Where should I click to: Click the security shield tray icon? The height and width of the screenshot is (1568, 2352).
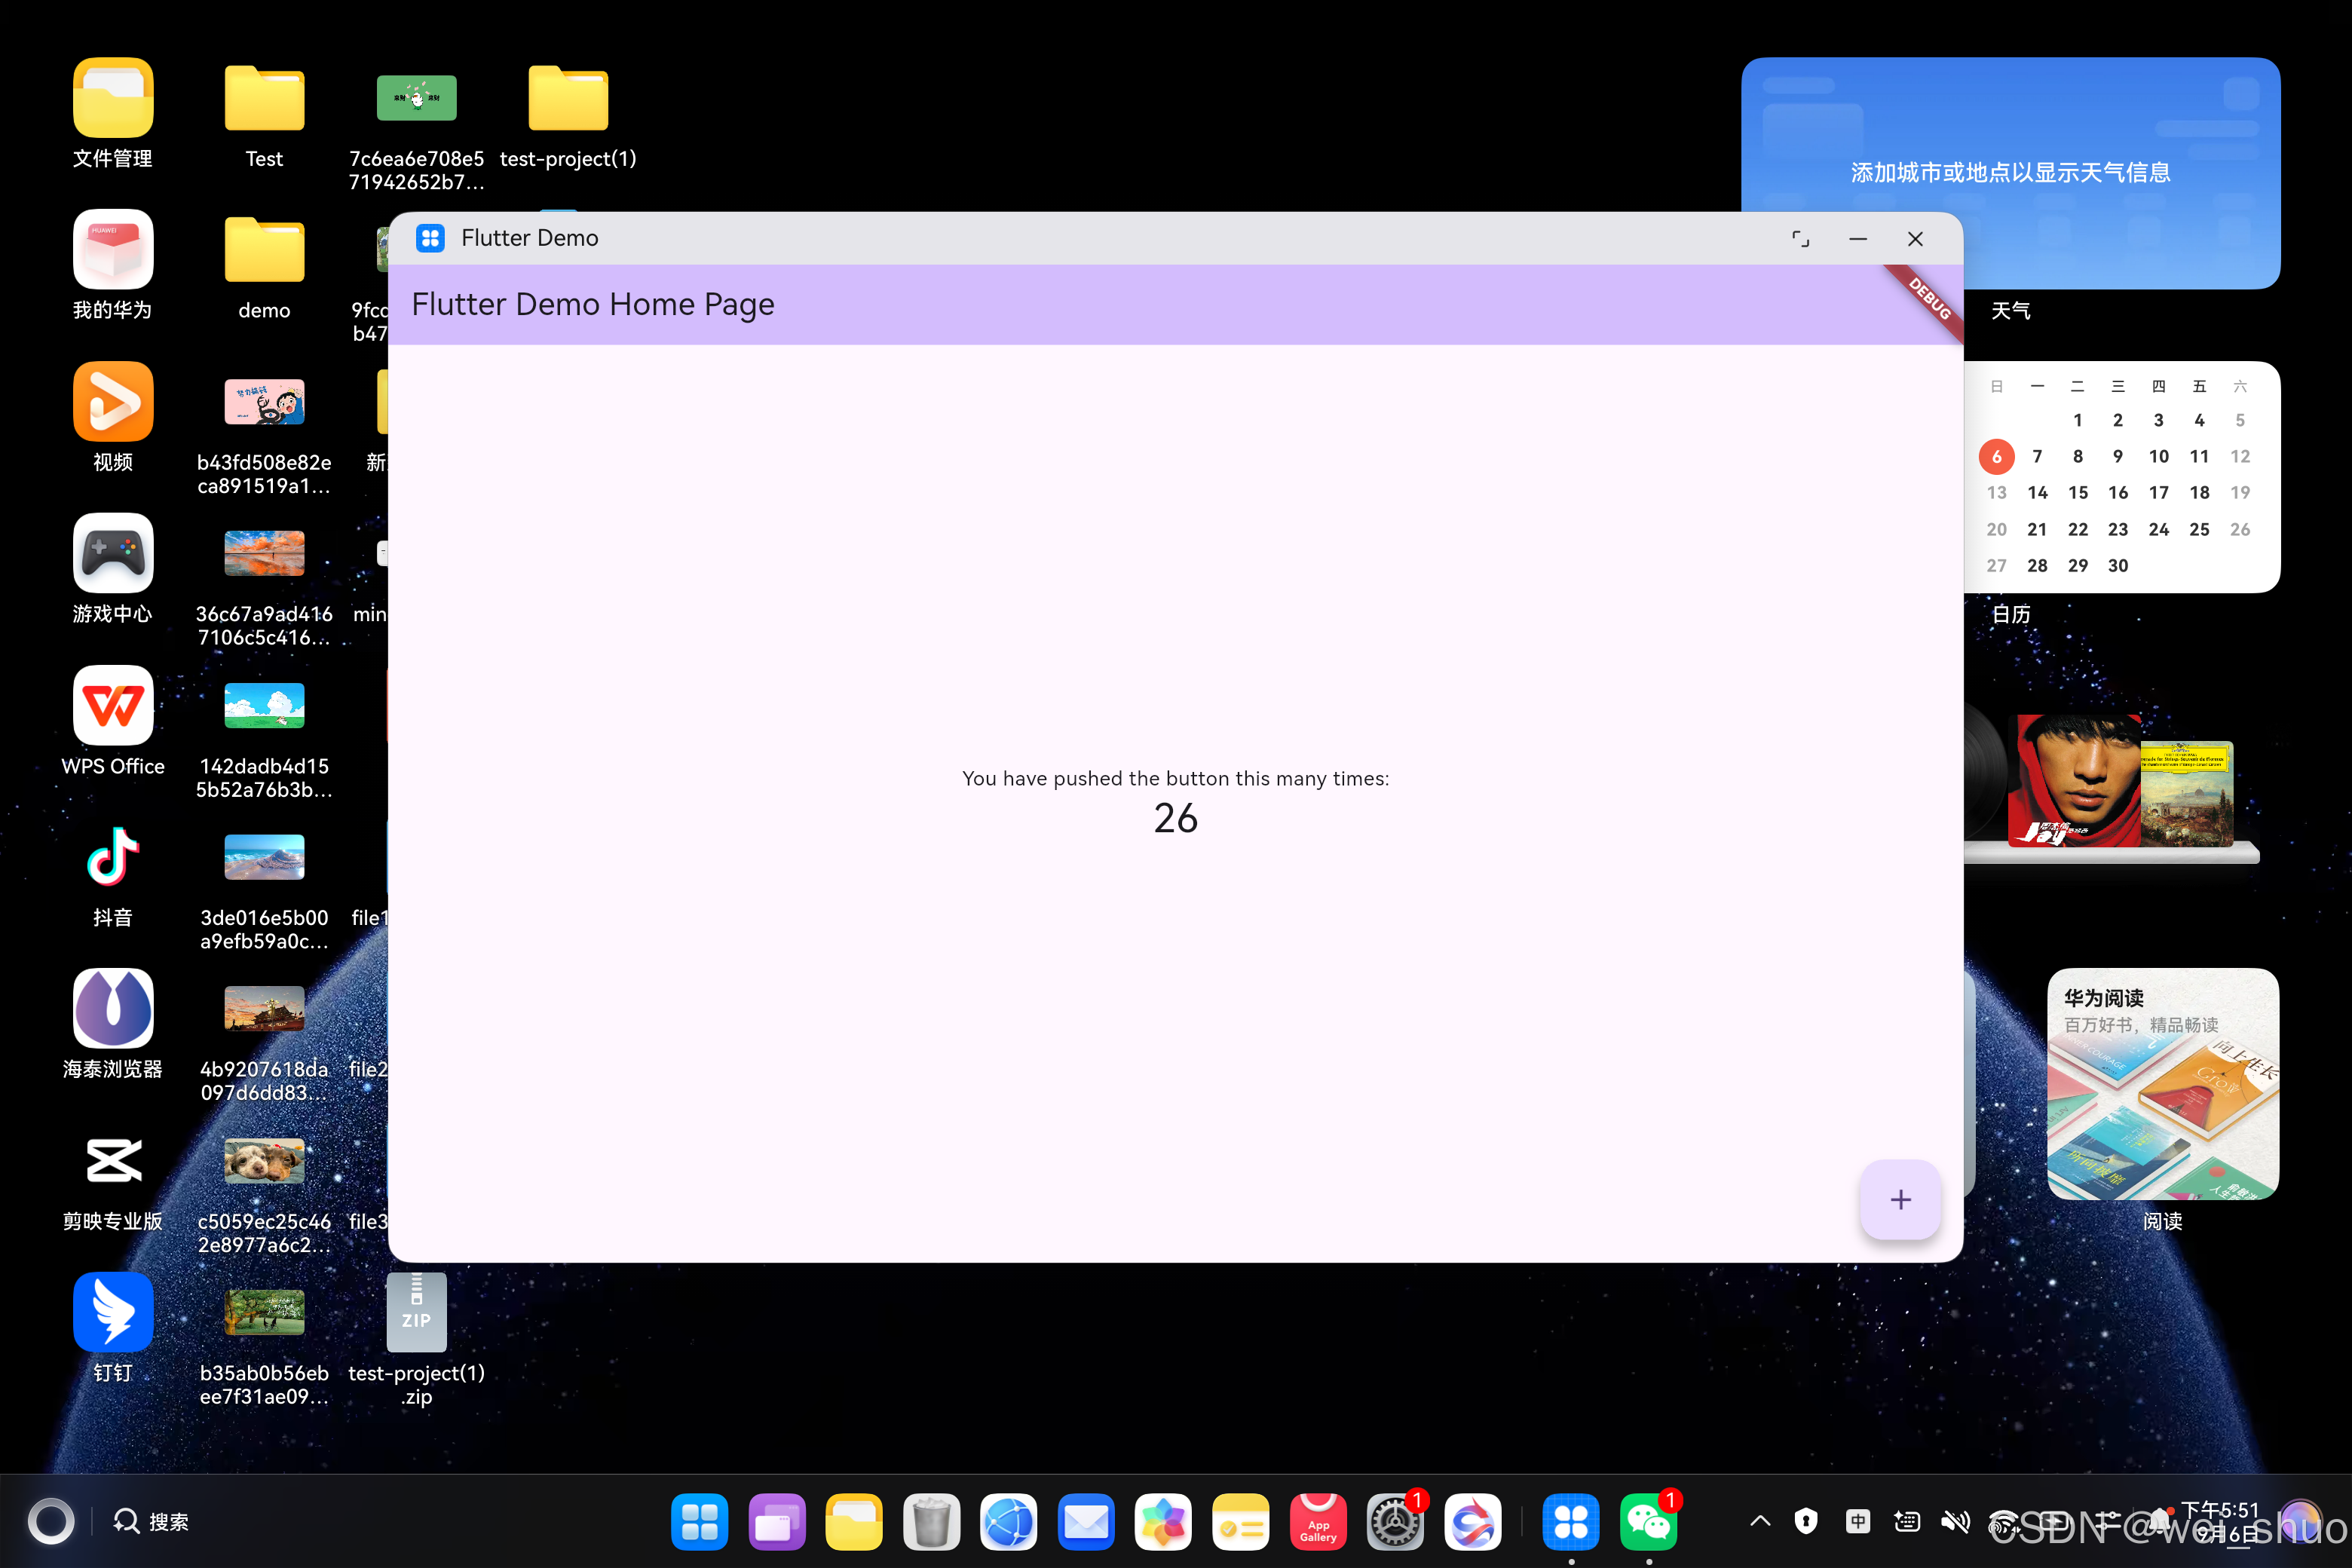[1806, 1521]
